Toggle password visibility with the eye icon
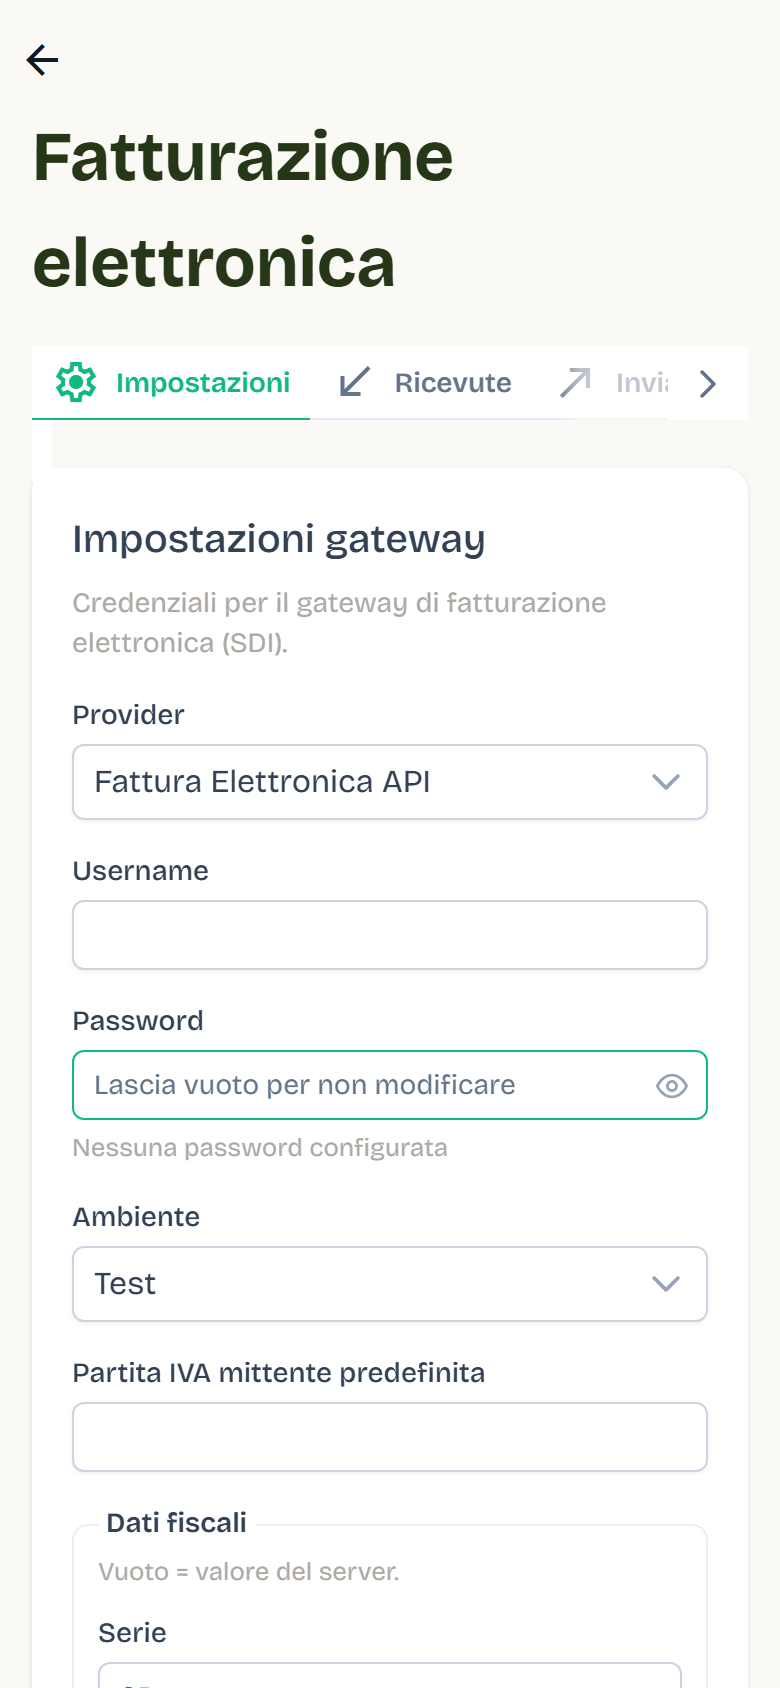The width and height of the screenshot is (780, 1688). click(x=672, y=1085)
